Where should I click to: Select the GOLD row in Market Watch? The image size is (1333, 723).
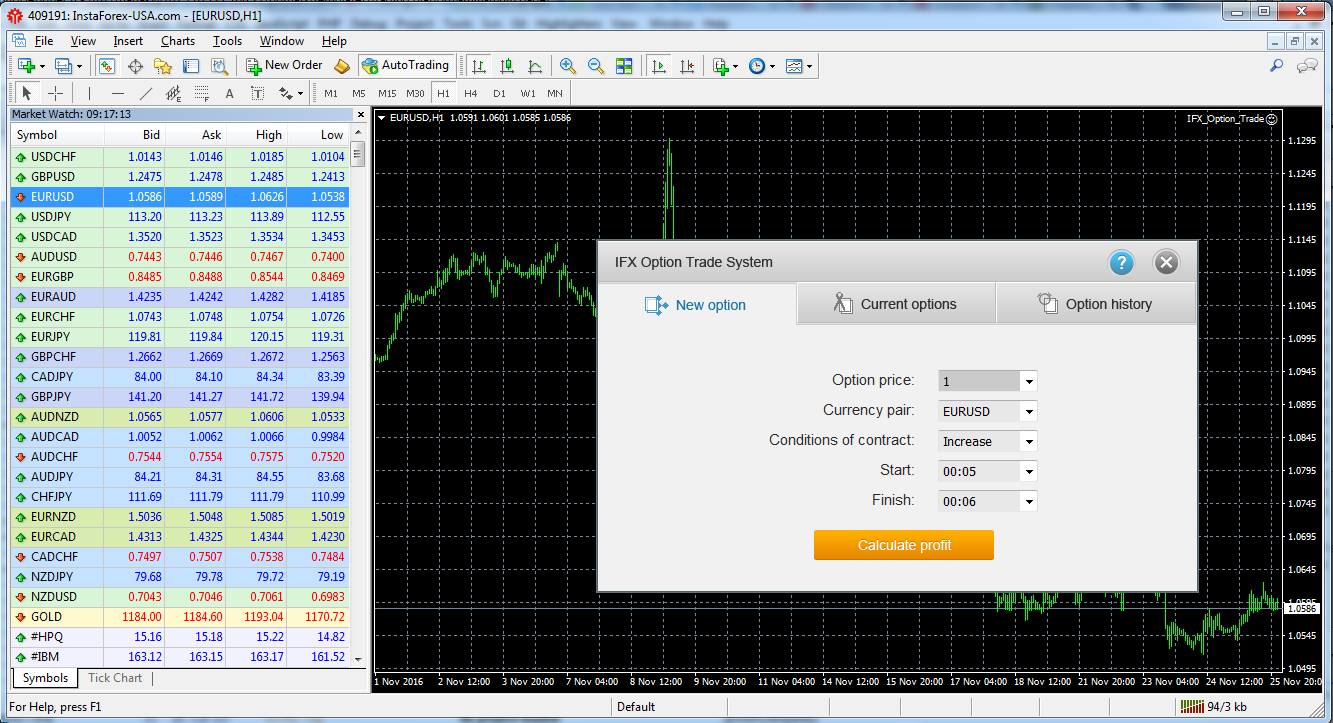pyautogui.click(x=180, y=617)
